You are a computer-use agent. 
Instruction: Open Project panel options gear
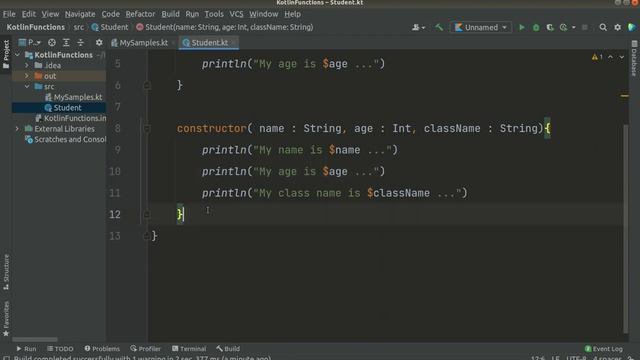(99, 42)
